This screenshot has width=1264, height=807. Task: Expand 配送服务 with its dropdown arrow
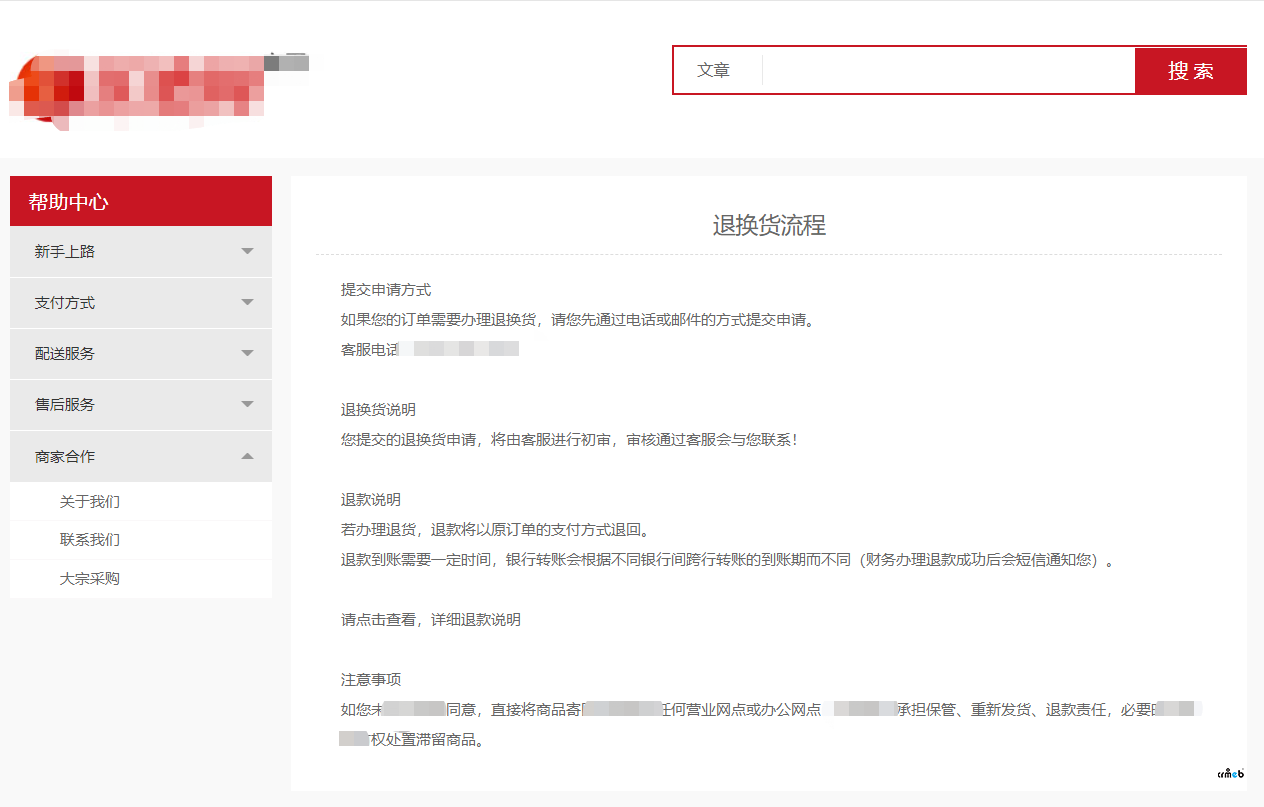pyautogui.click(x=247, y=354)
